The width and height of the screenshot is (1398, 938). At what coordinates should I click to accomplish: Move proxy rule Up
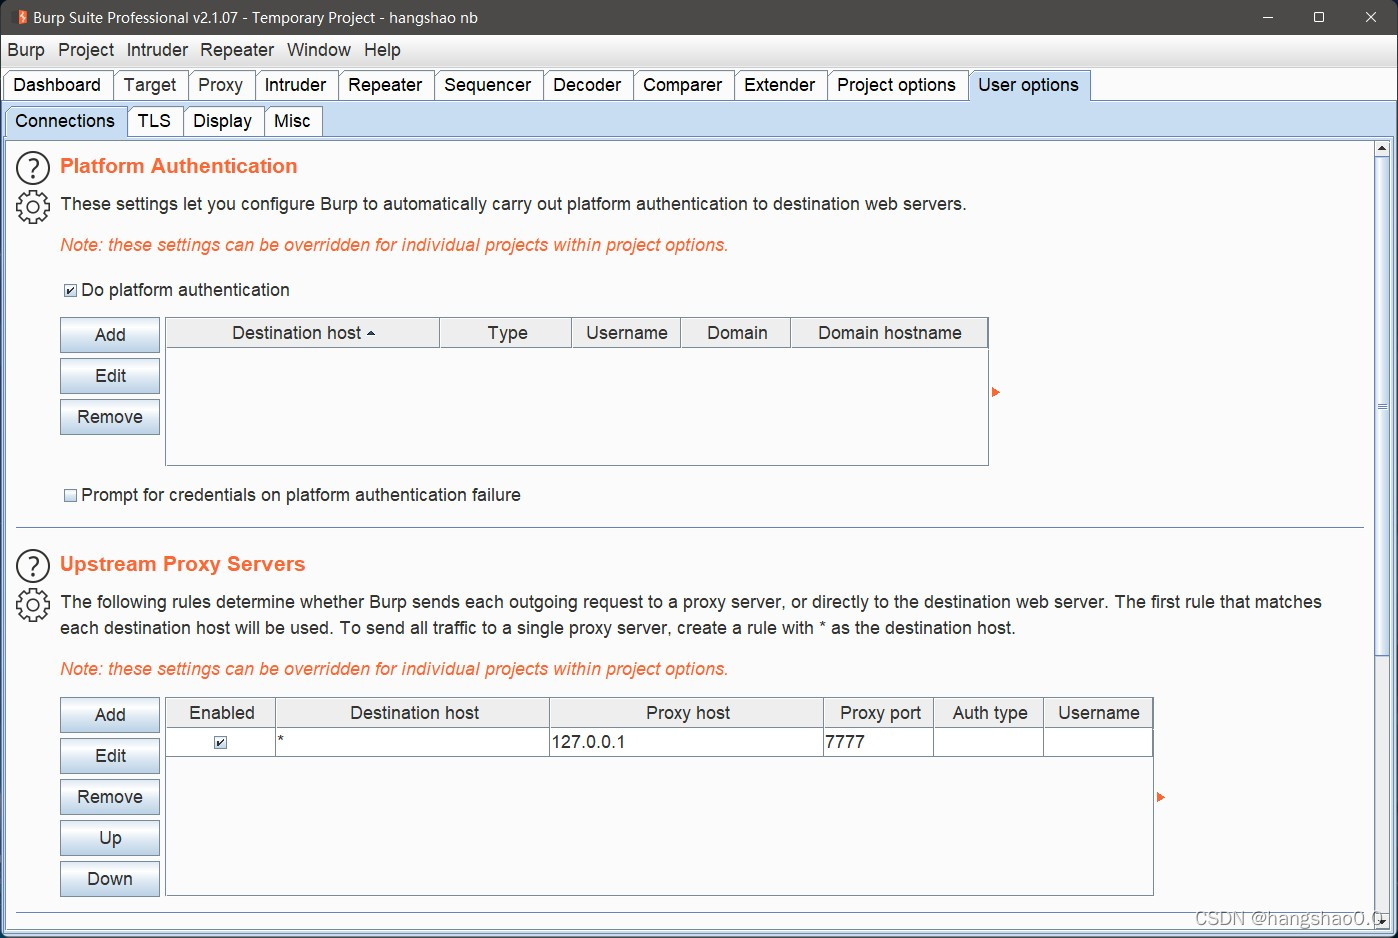pos(110,838)
